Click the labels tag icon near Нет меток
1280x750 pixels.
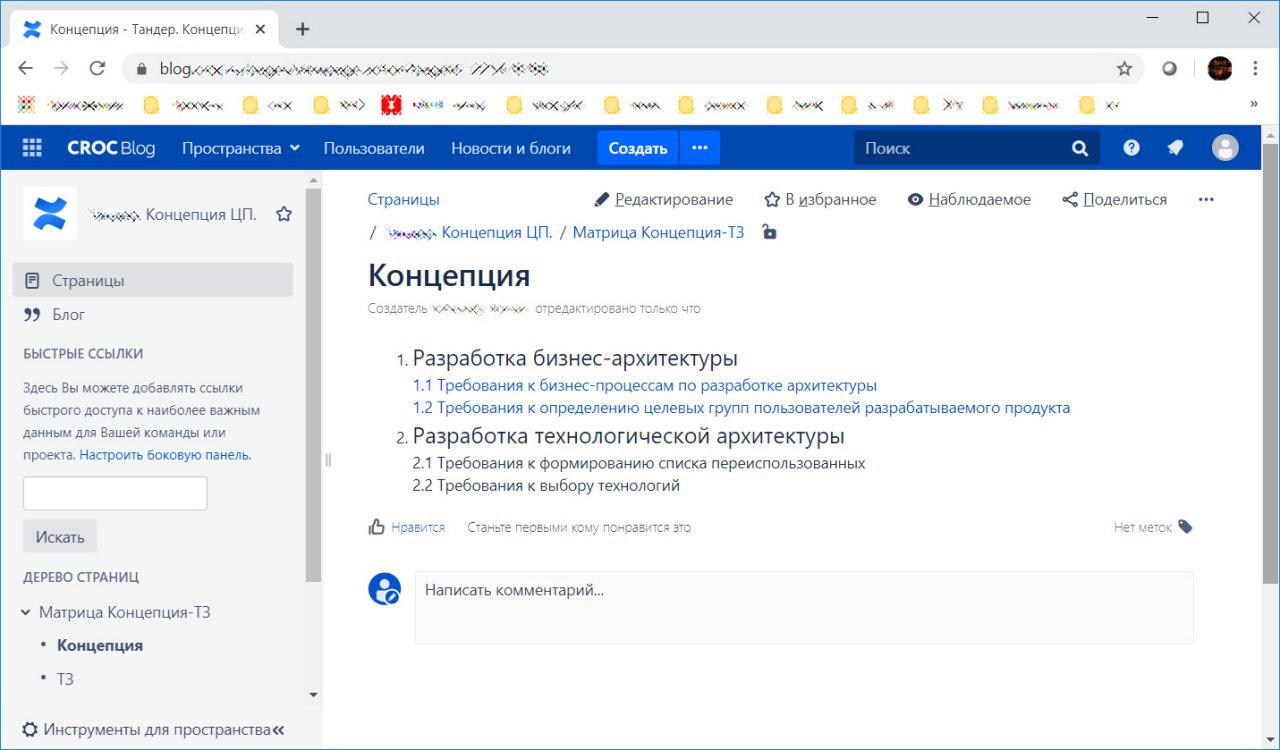(x=1185, y=527)
